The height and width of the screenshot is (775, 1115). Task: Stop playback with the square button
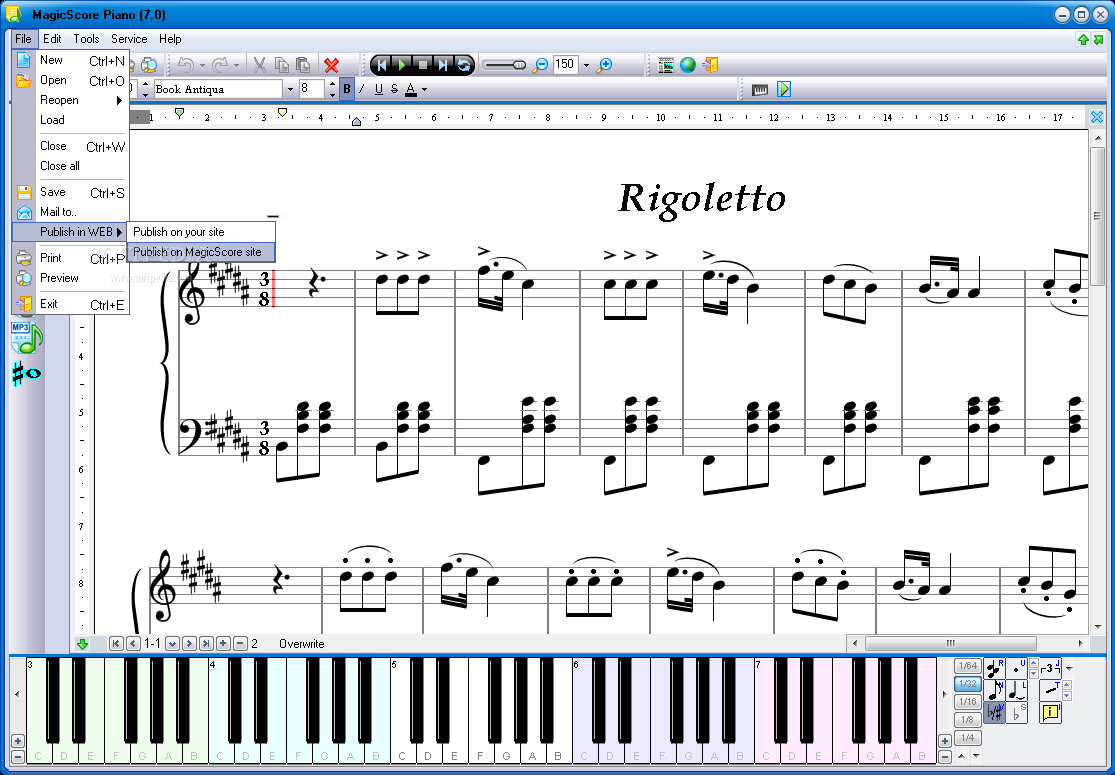422,65
